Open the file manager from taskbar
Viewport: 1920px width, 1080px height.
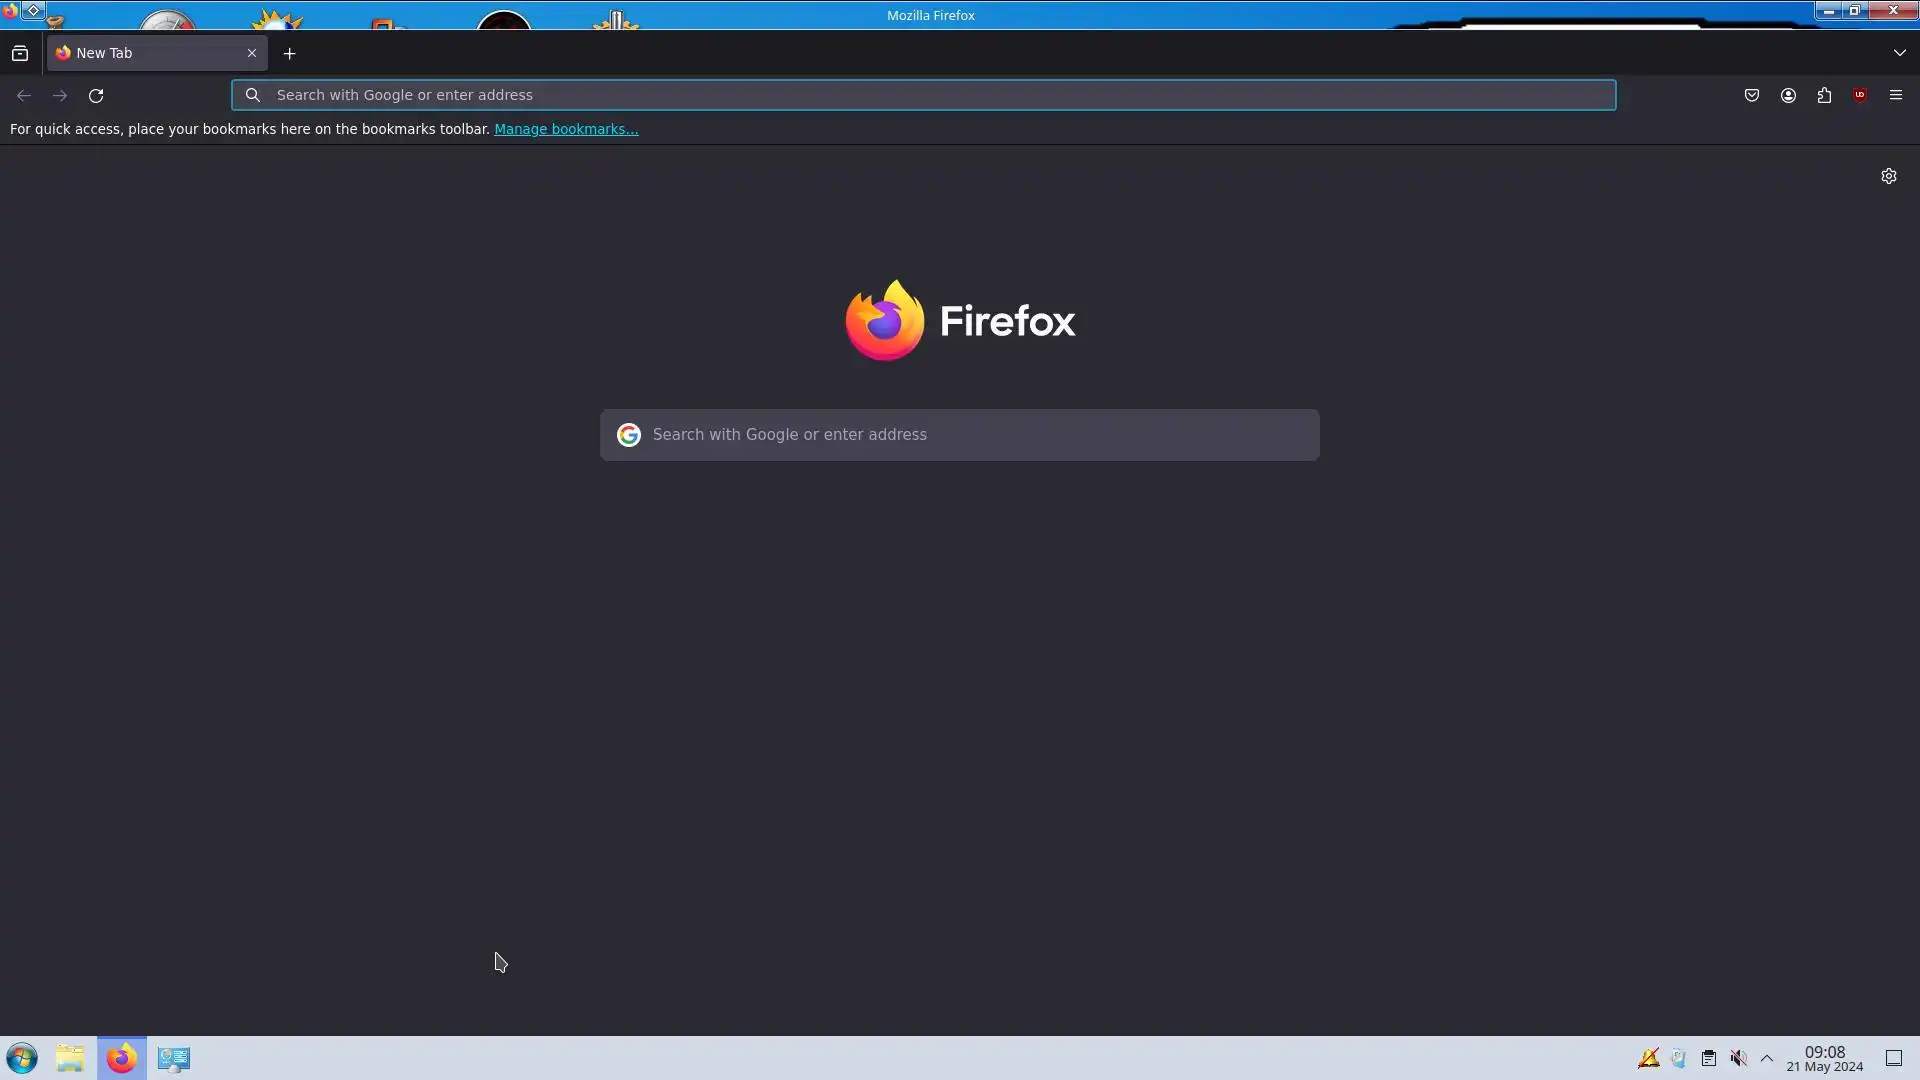[x=70, y=1058]
